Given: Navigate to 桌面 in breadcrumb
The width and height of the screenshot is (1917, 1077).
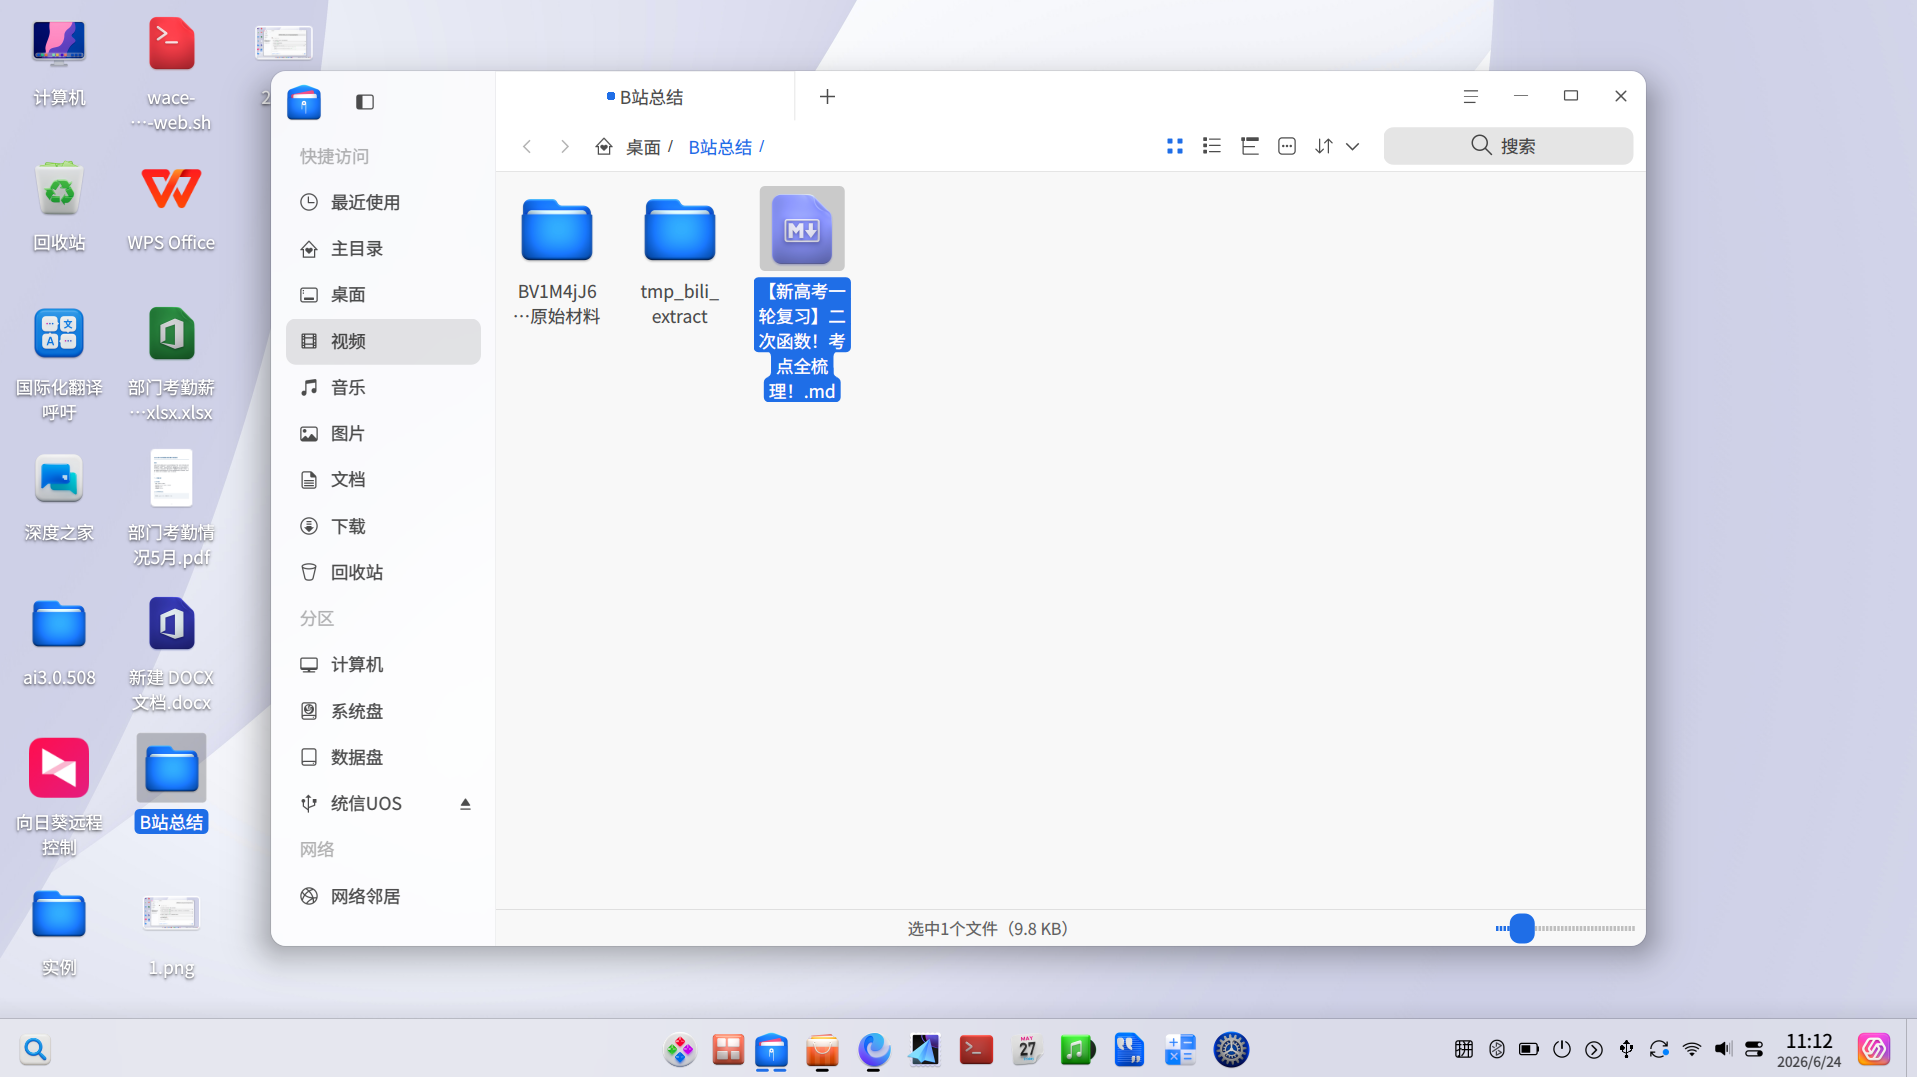Looking at the screenshot, I should click(x=643, y=147).
